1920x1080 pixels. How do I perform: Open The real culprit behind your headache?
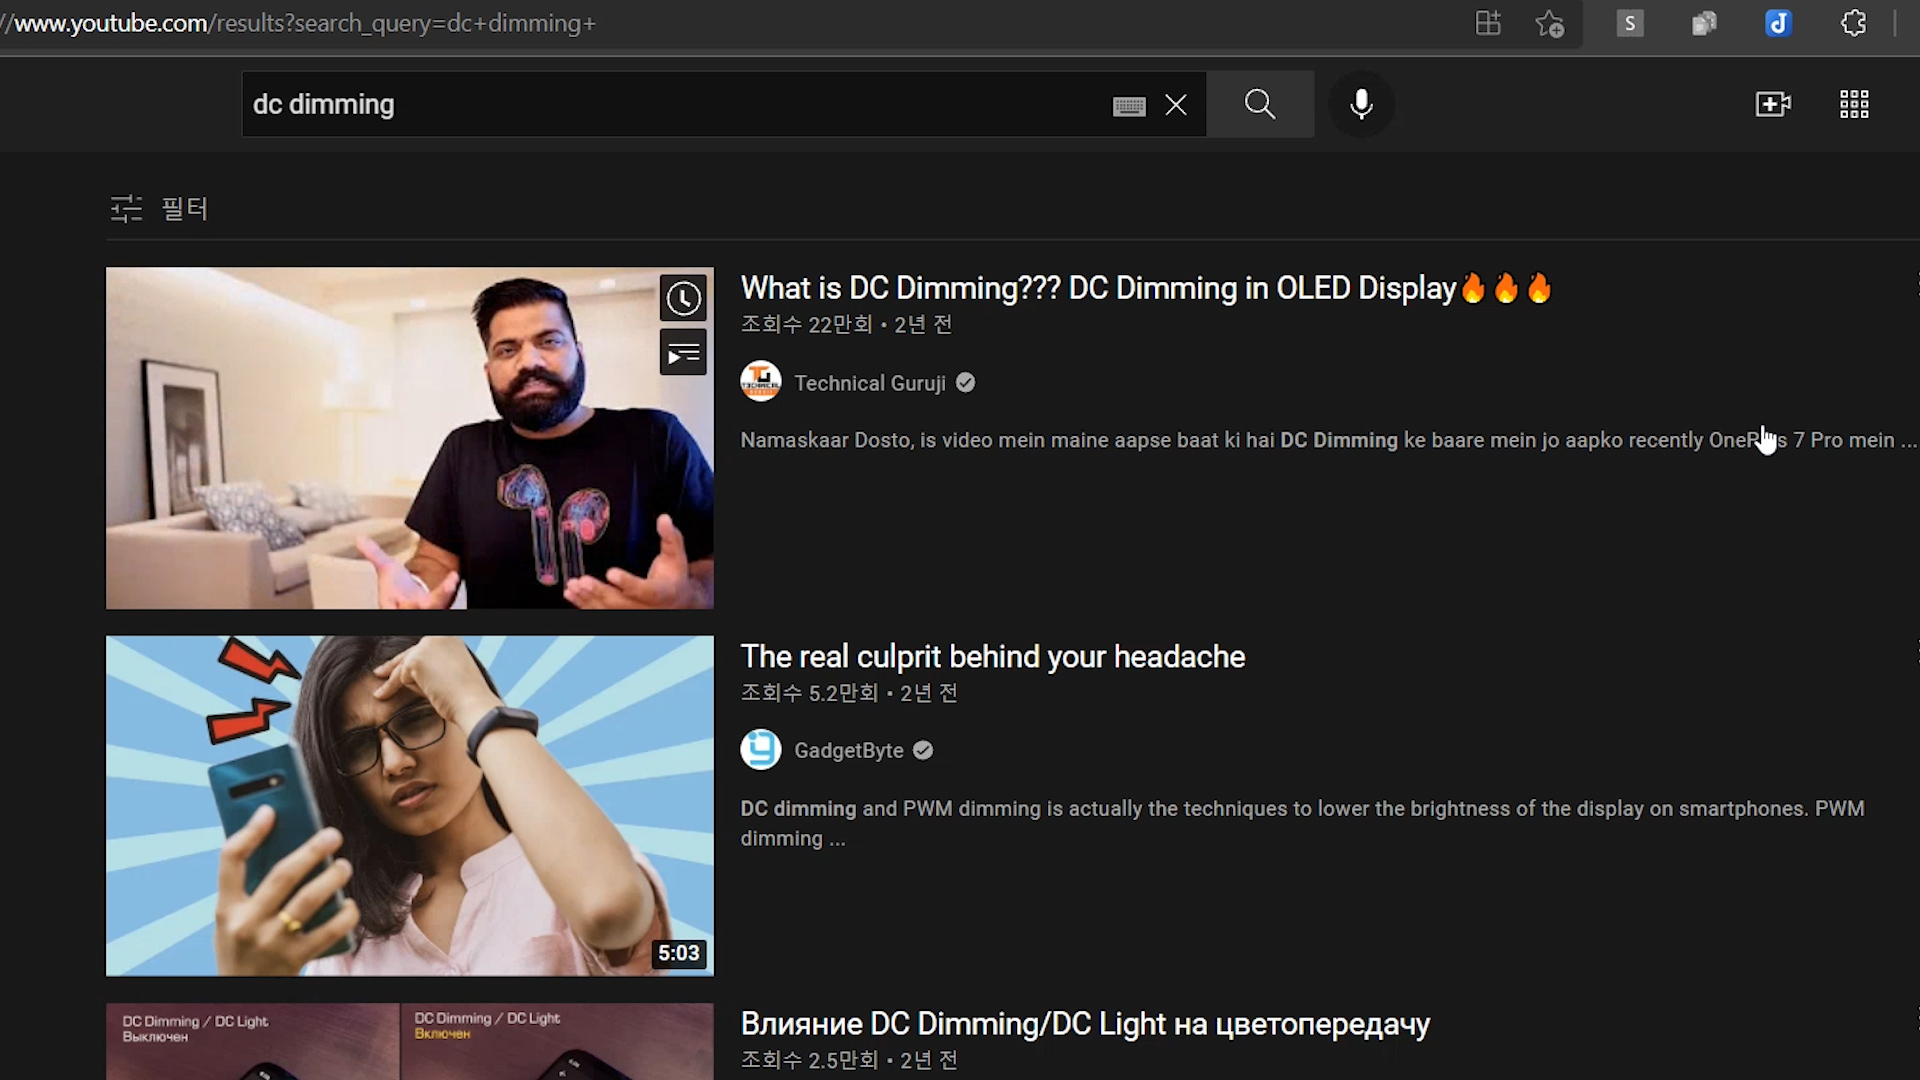pyautogui.click(x=992, y=656)
